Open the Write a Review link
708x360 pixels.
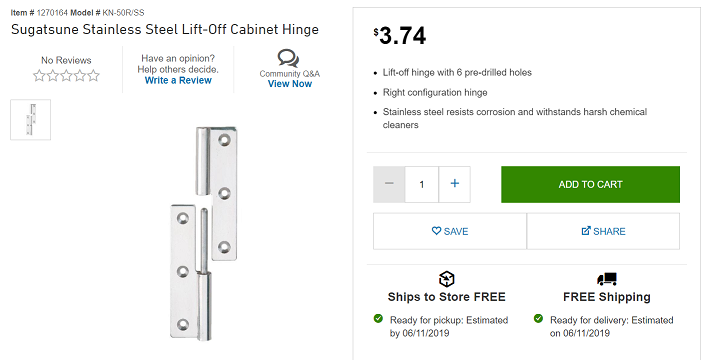(178, 80)
